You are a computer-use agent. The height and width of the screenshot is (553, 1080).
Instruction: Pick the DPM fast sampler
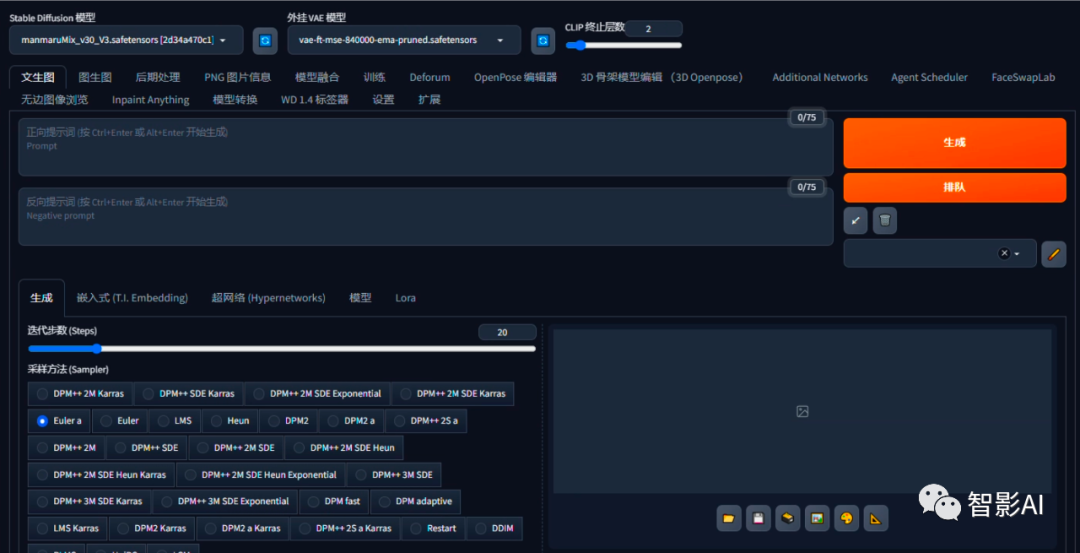coord(334,501)
